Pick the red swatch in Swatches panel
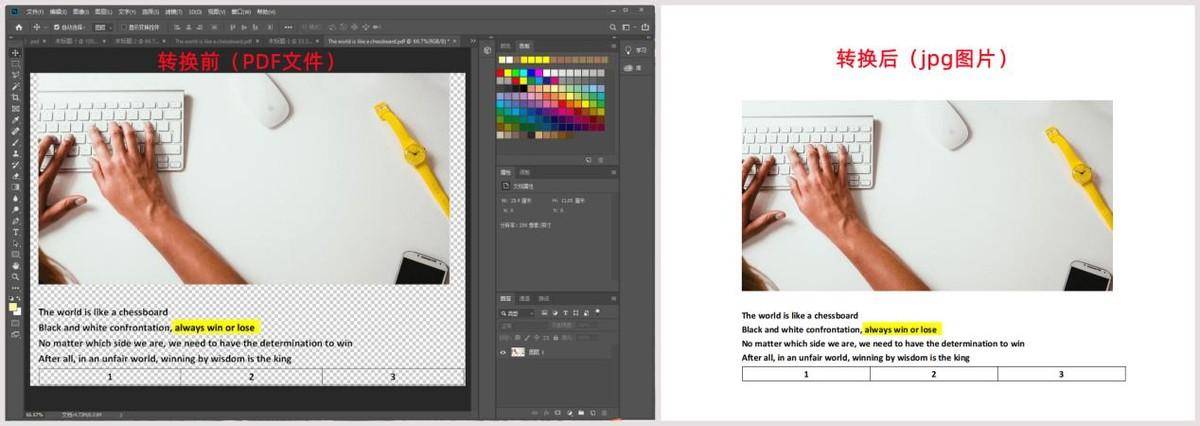Viewport: 1200px width, 426px height. pyautogui.click(x=500, y=73)
